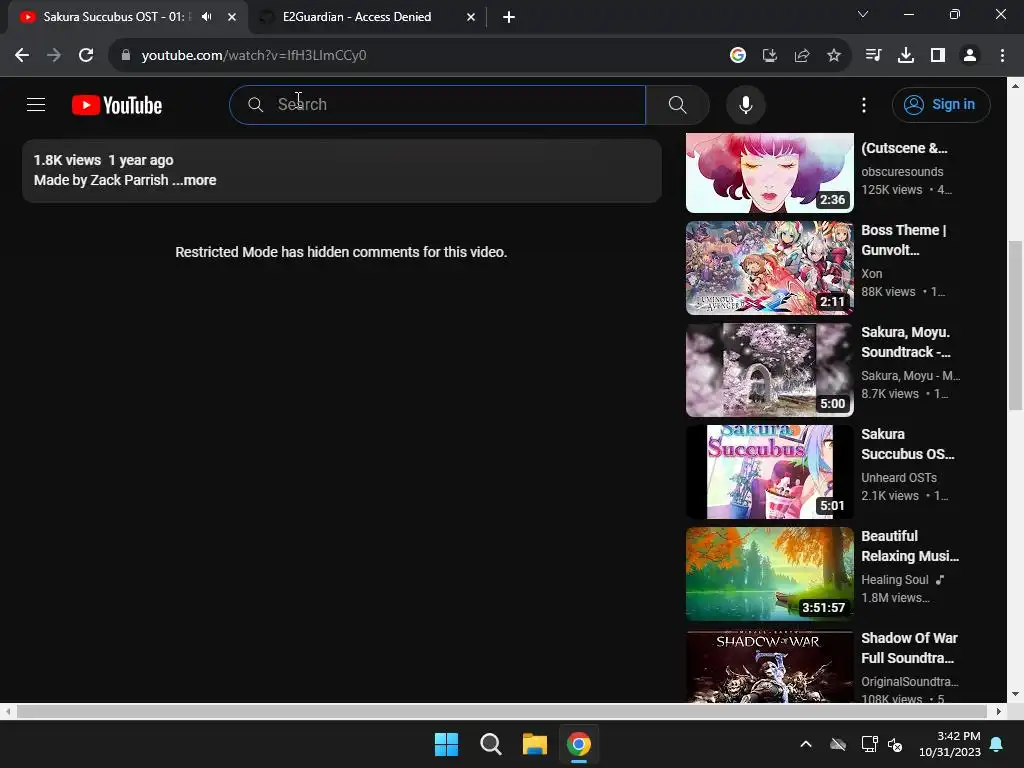Image resolution: width=1024 pixels, height=768 pixels.
Task: Mute tab using speaker icon
Action: (x=207, y=17)
